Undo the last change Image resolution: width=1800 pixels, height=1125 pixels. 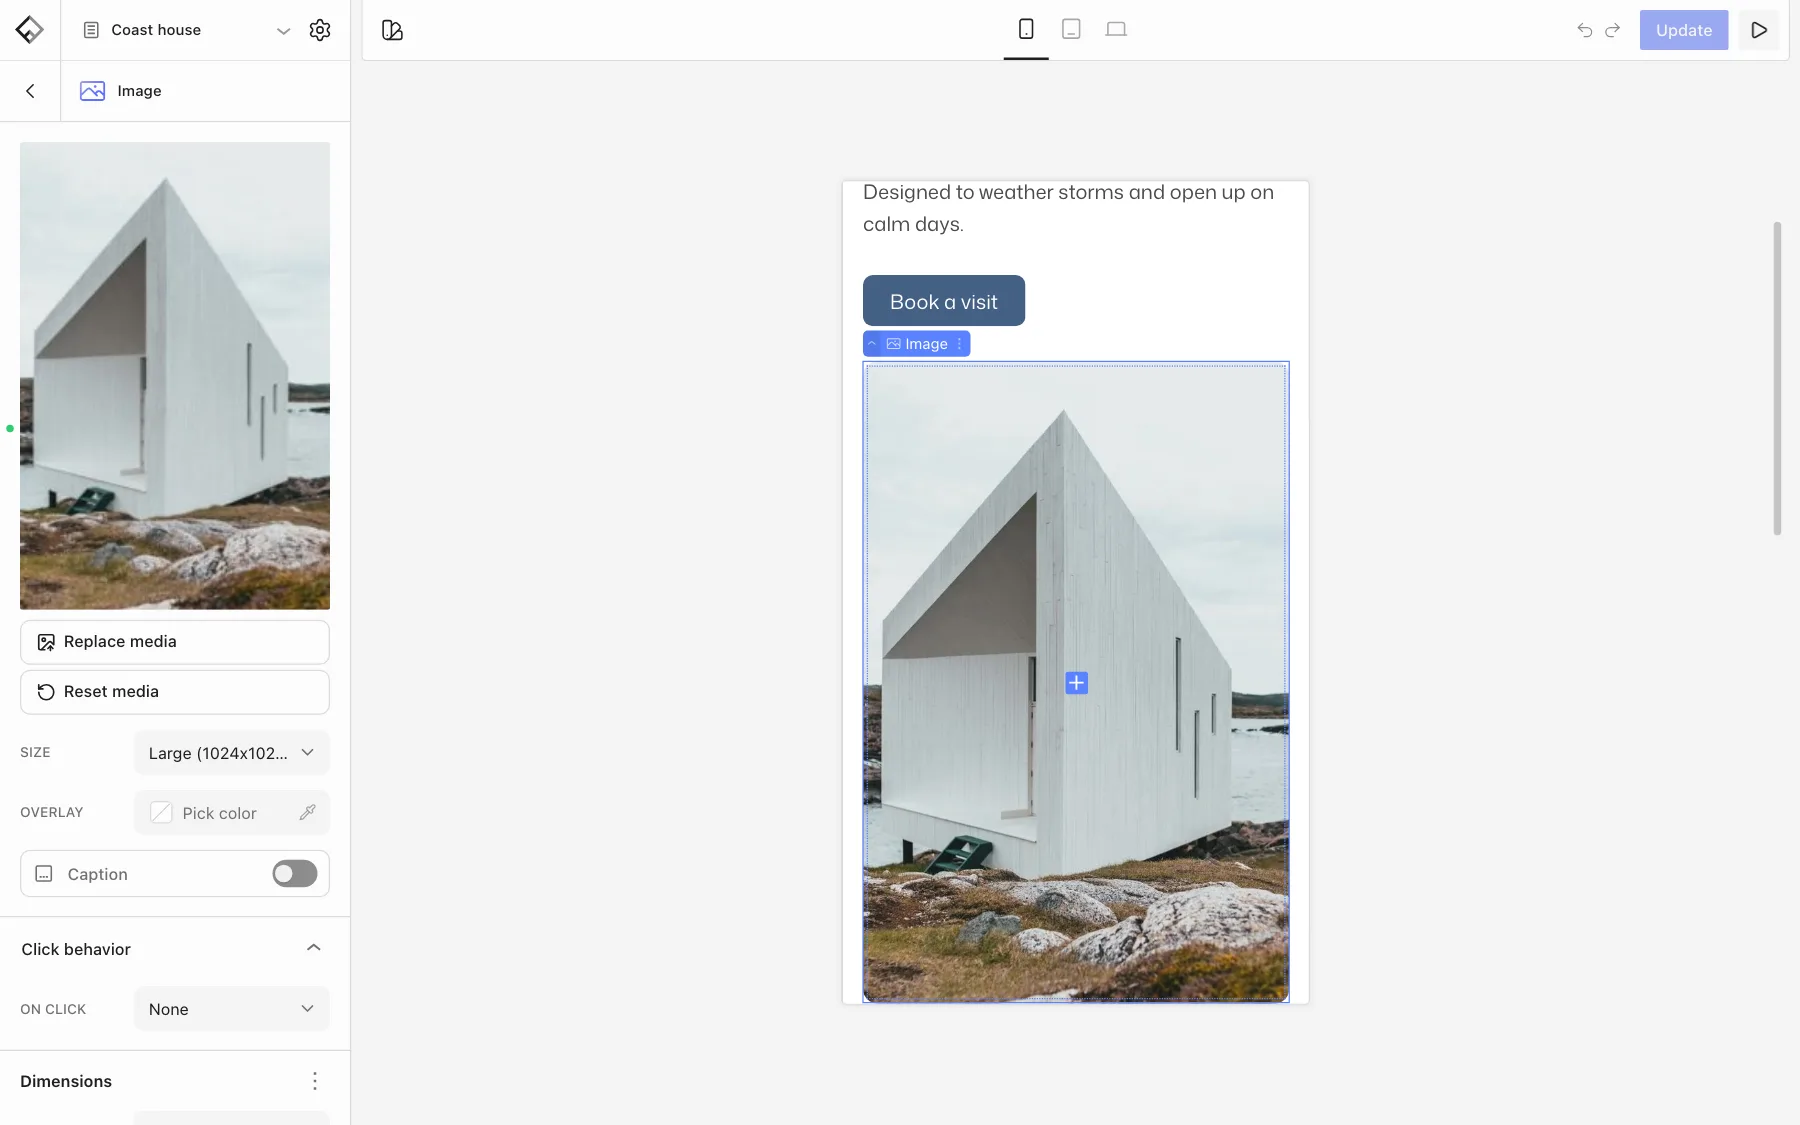[x=1585, y=30]
